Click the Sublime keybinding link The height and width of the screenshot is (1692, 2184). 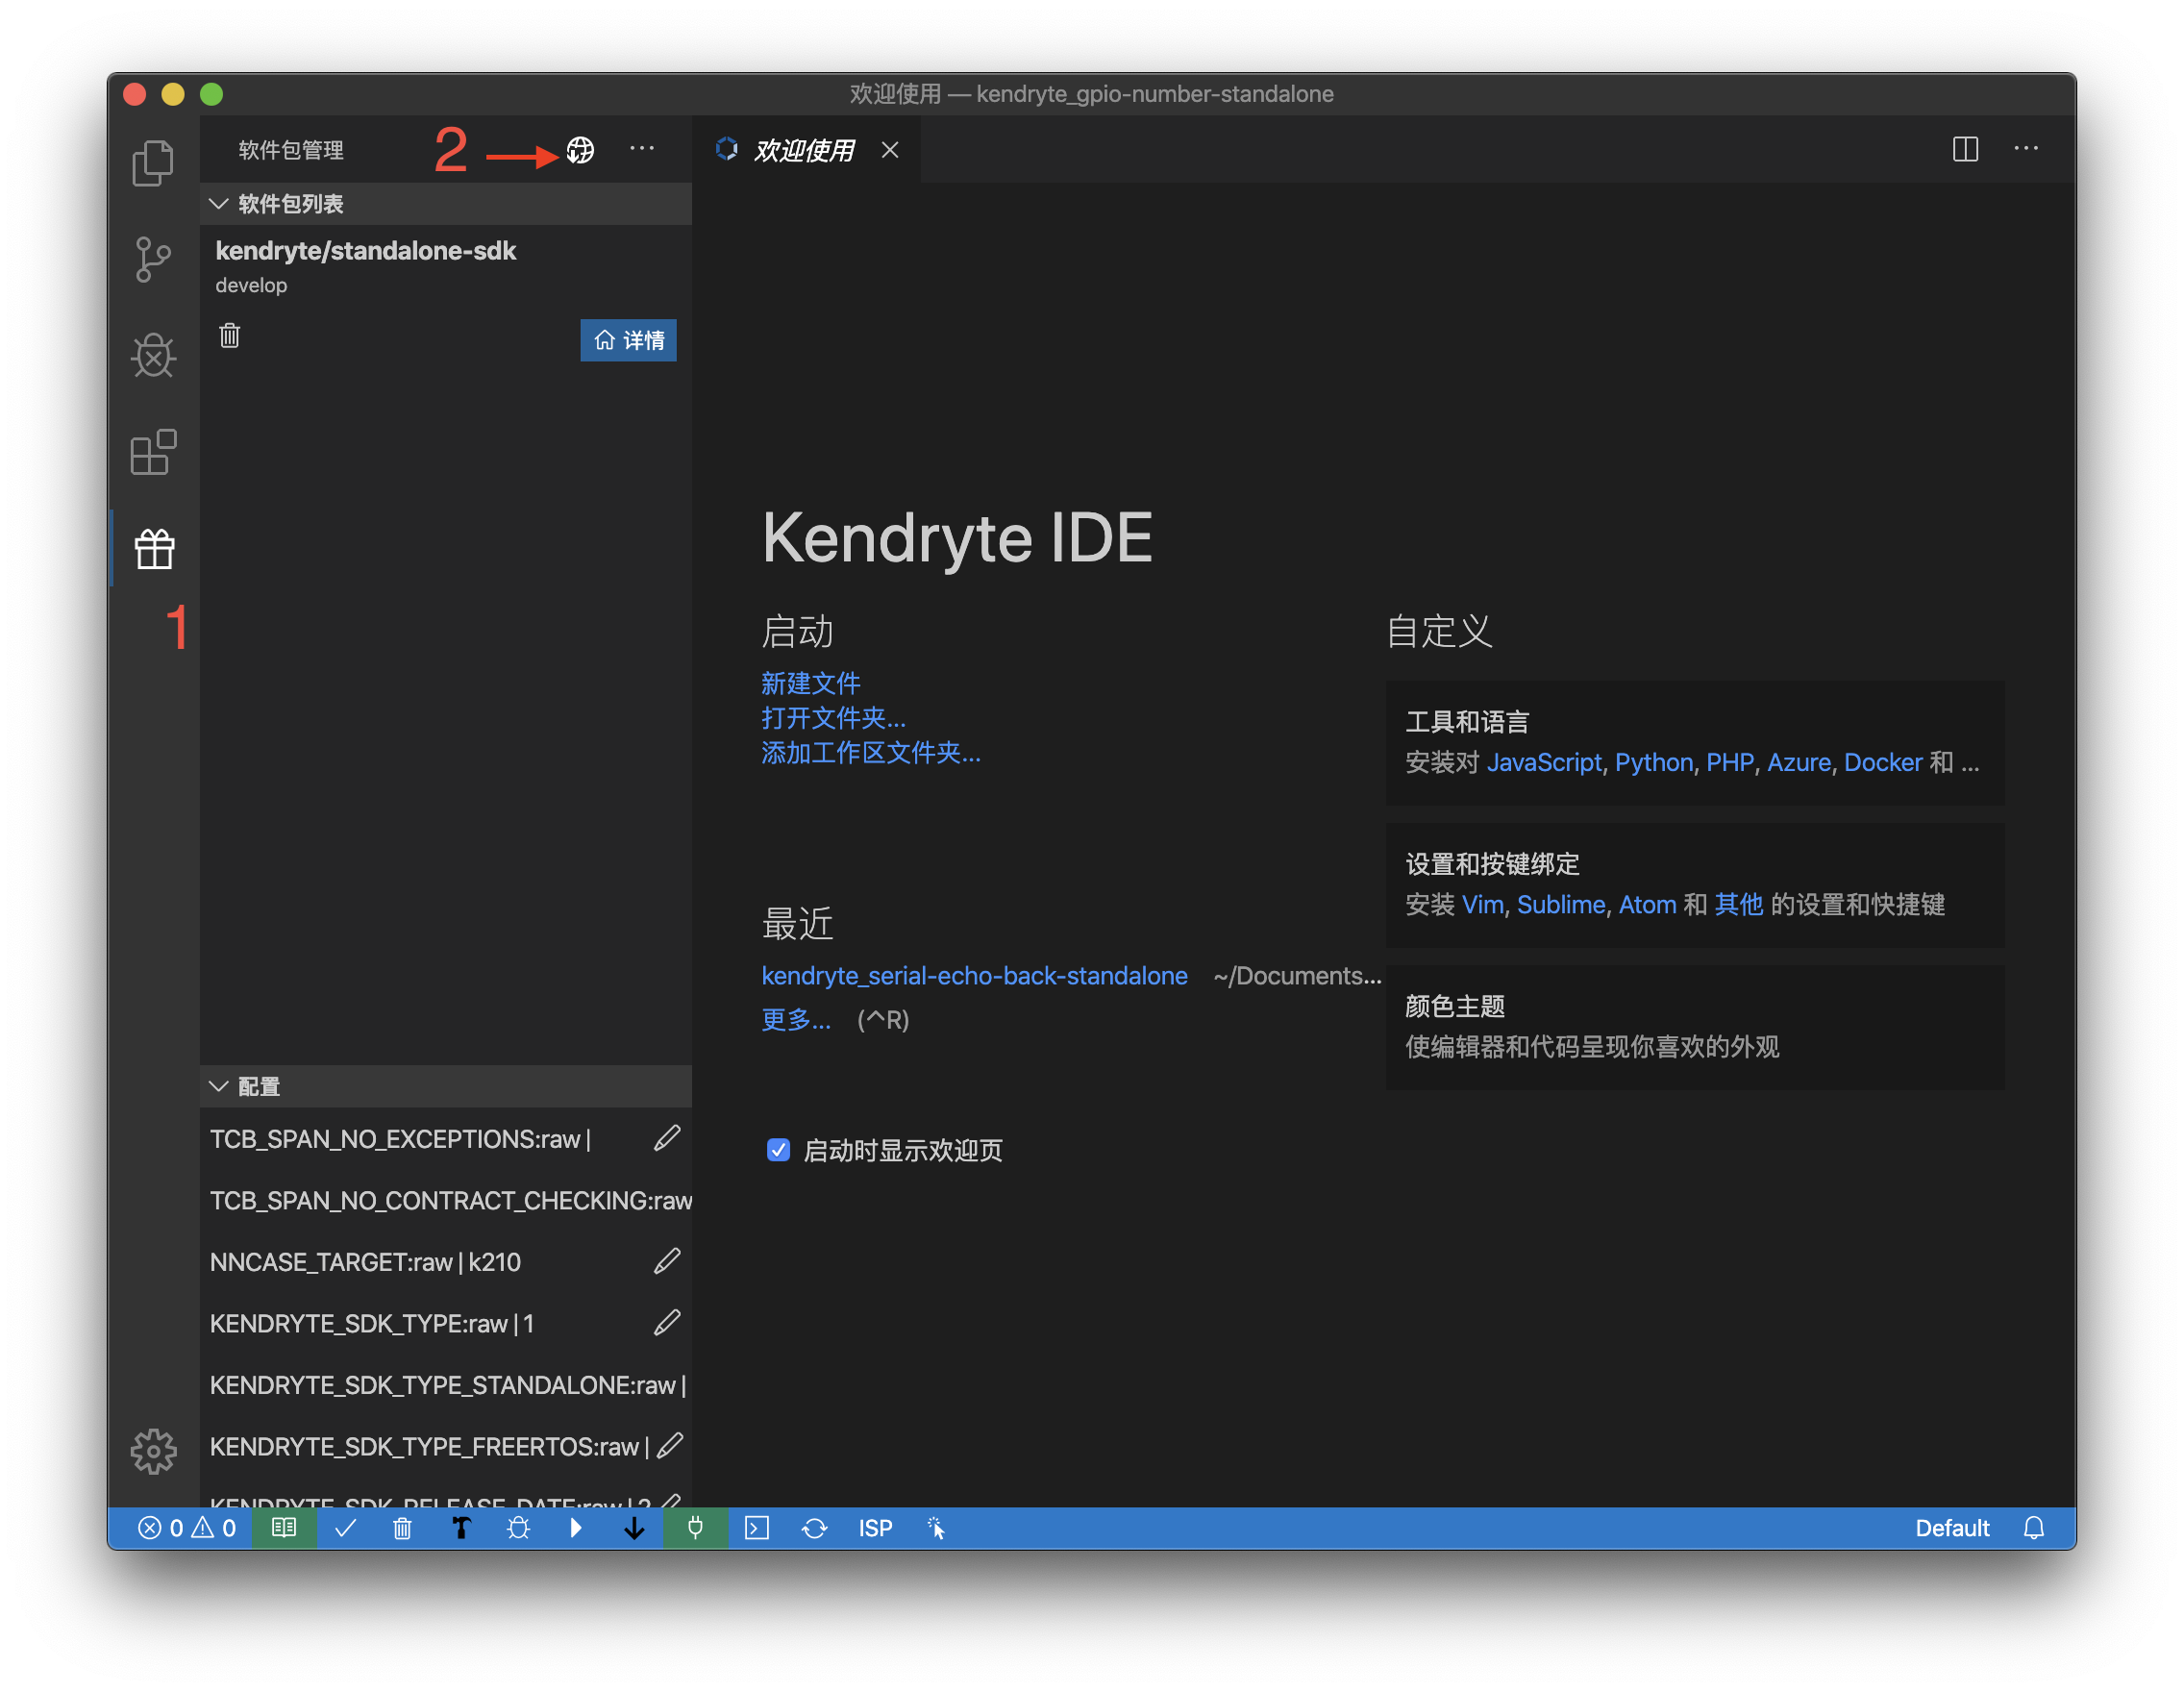[1561, 904]
